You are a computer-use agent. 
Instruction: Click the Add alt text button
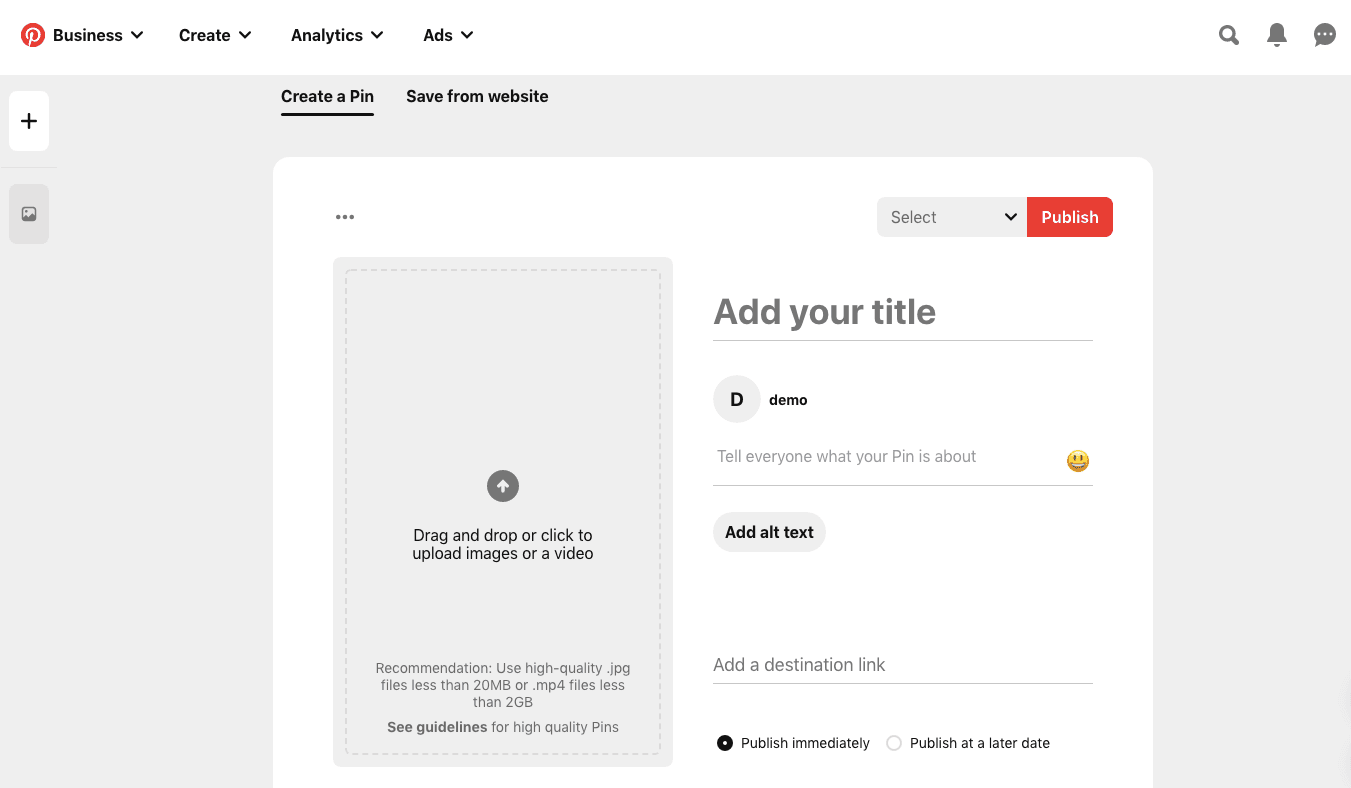pyautogui.click(x=769, y=531)
